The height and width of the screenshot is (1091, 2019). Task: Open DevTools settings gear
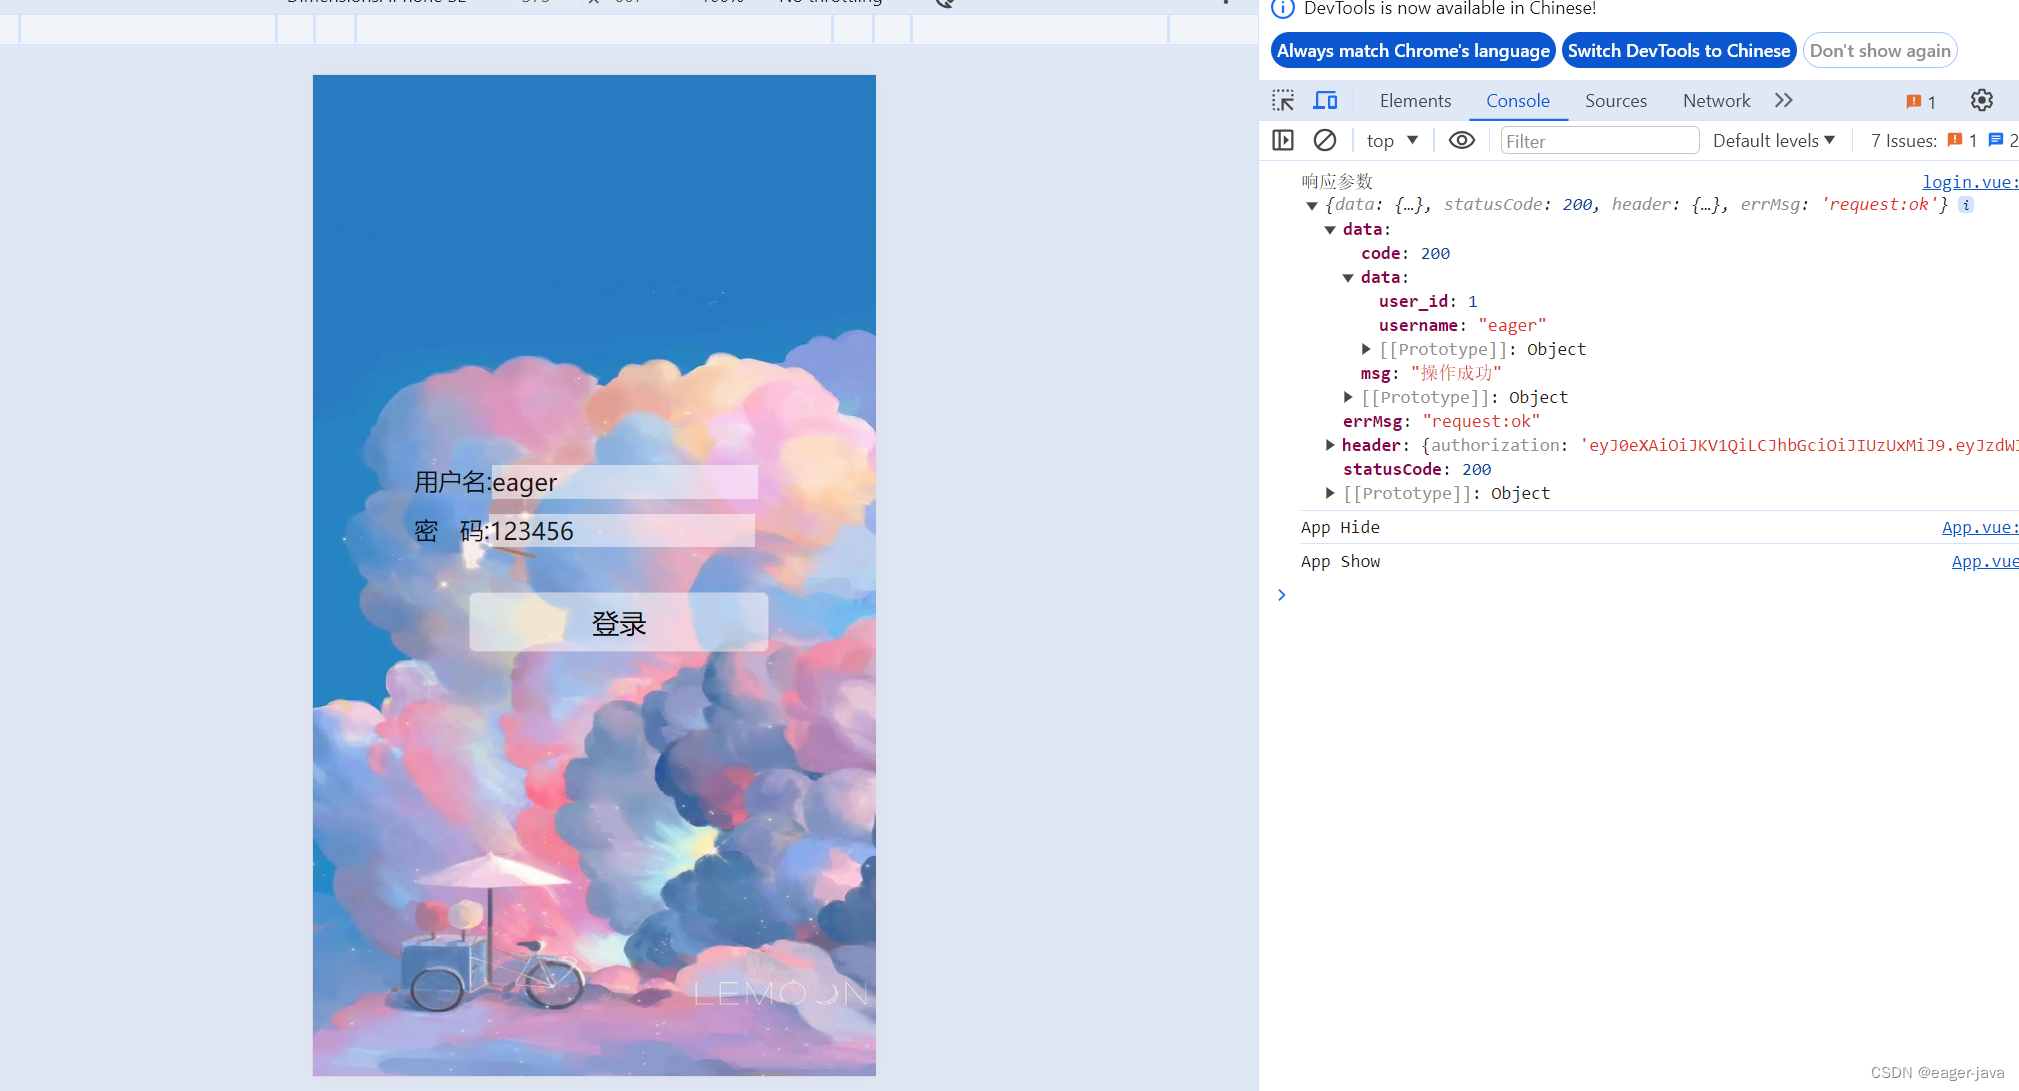pyautogui.click(x=1981, y=101)
